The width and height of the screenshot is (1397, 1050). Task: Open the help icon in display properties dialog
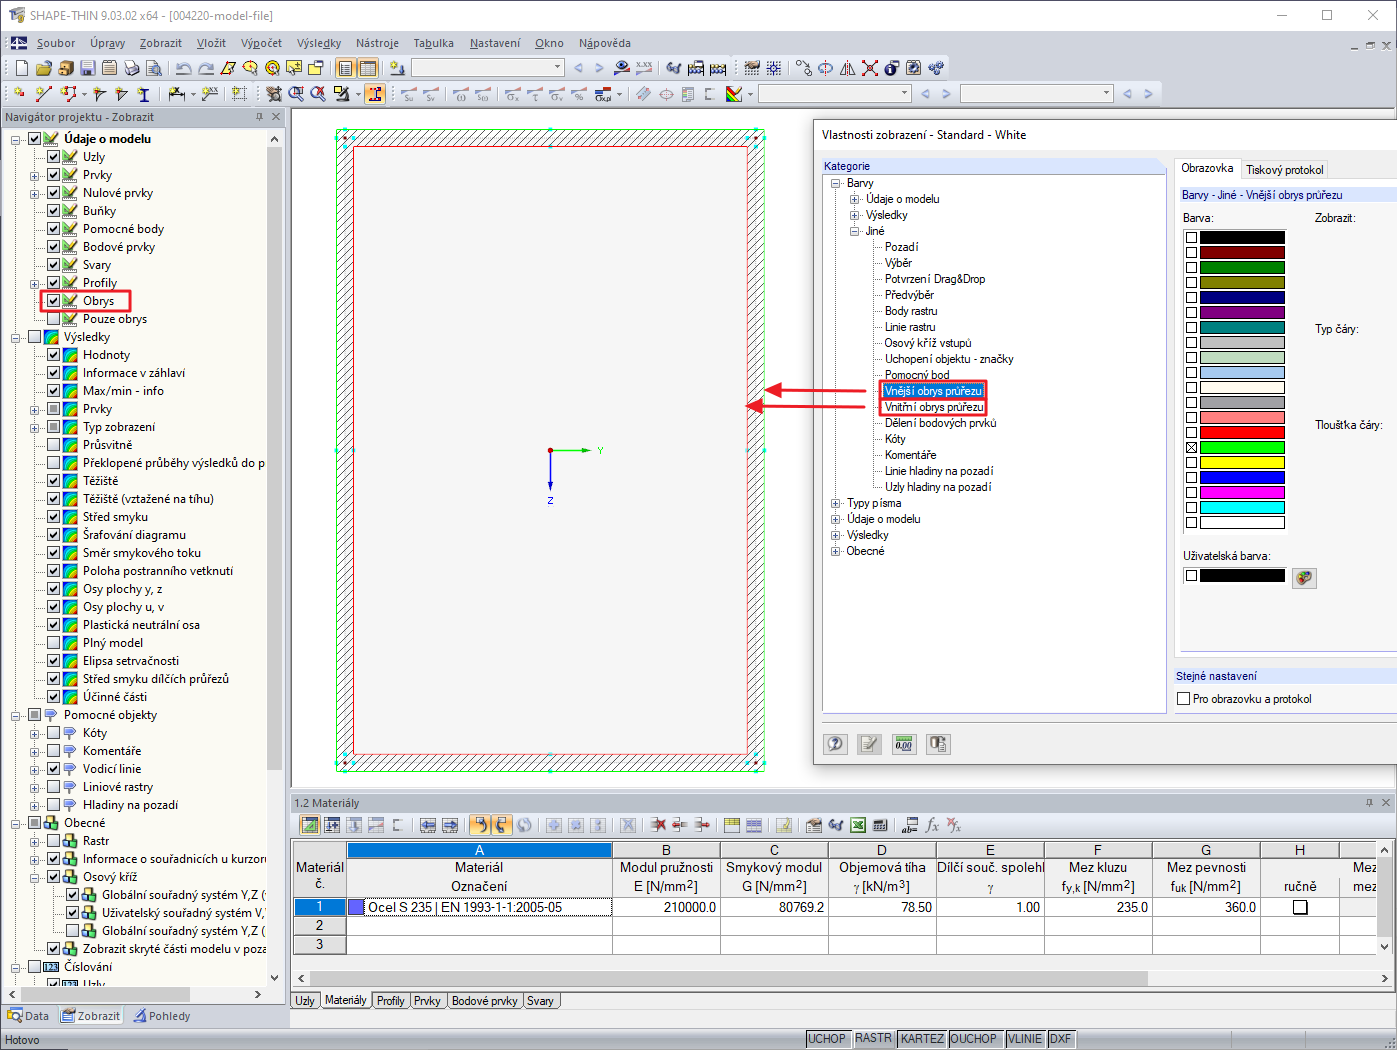tap(836, 744)
